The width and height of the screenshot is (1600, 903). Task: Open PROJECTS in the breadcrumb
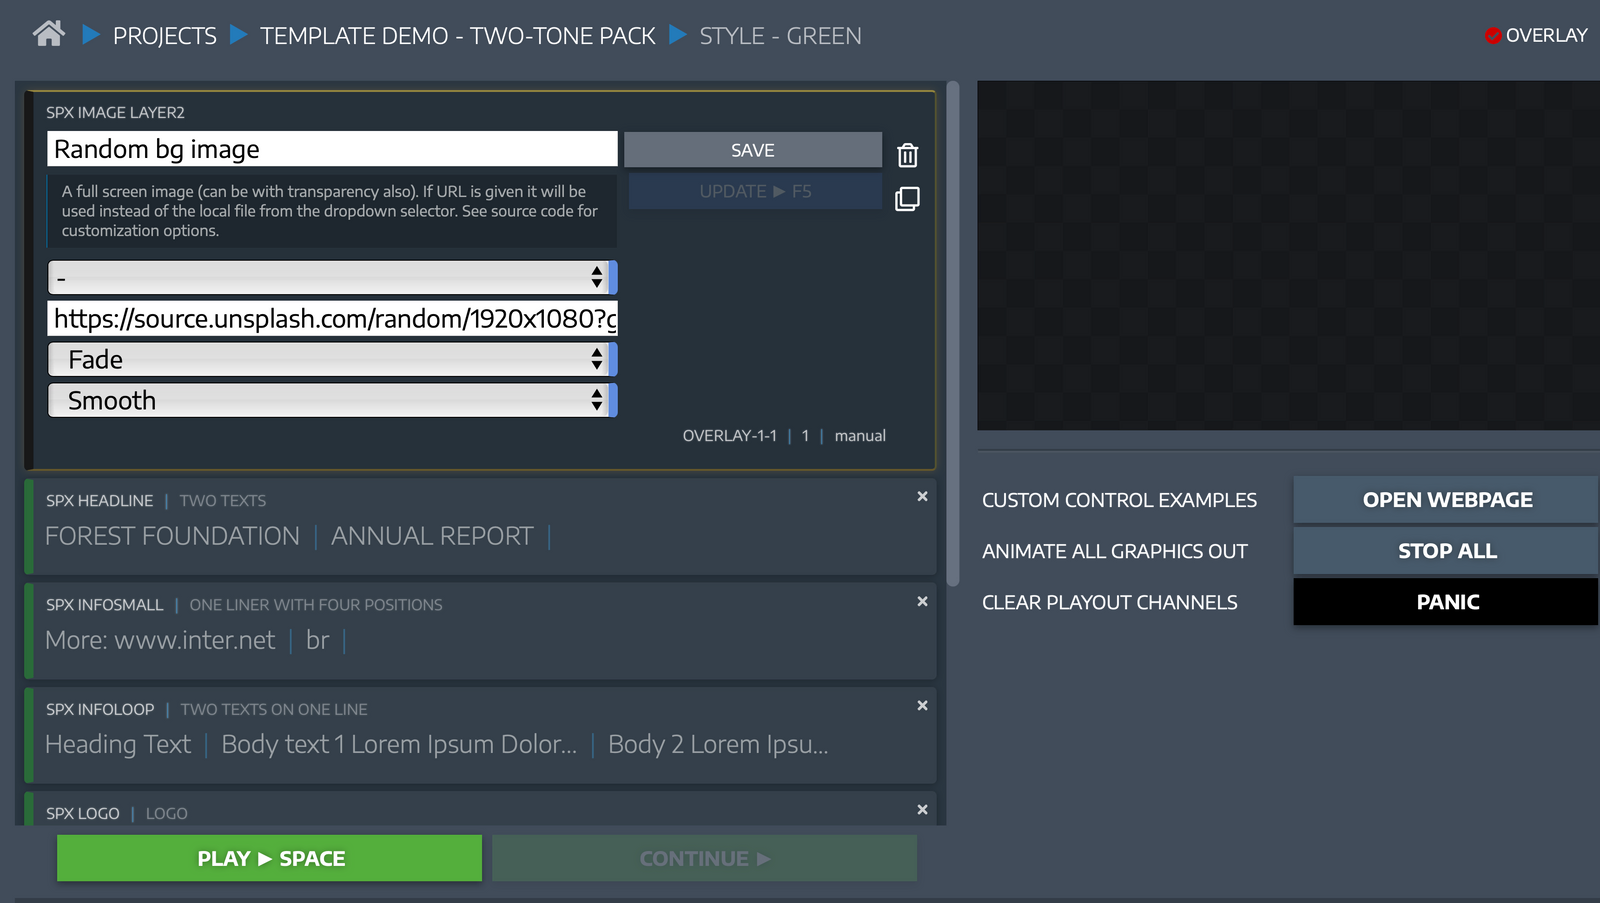164,36
